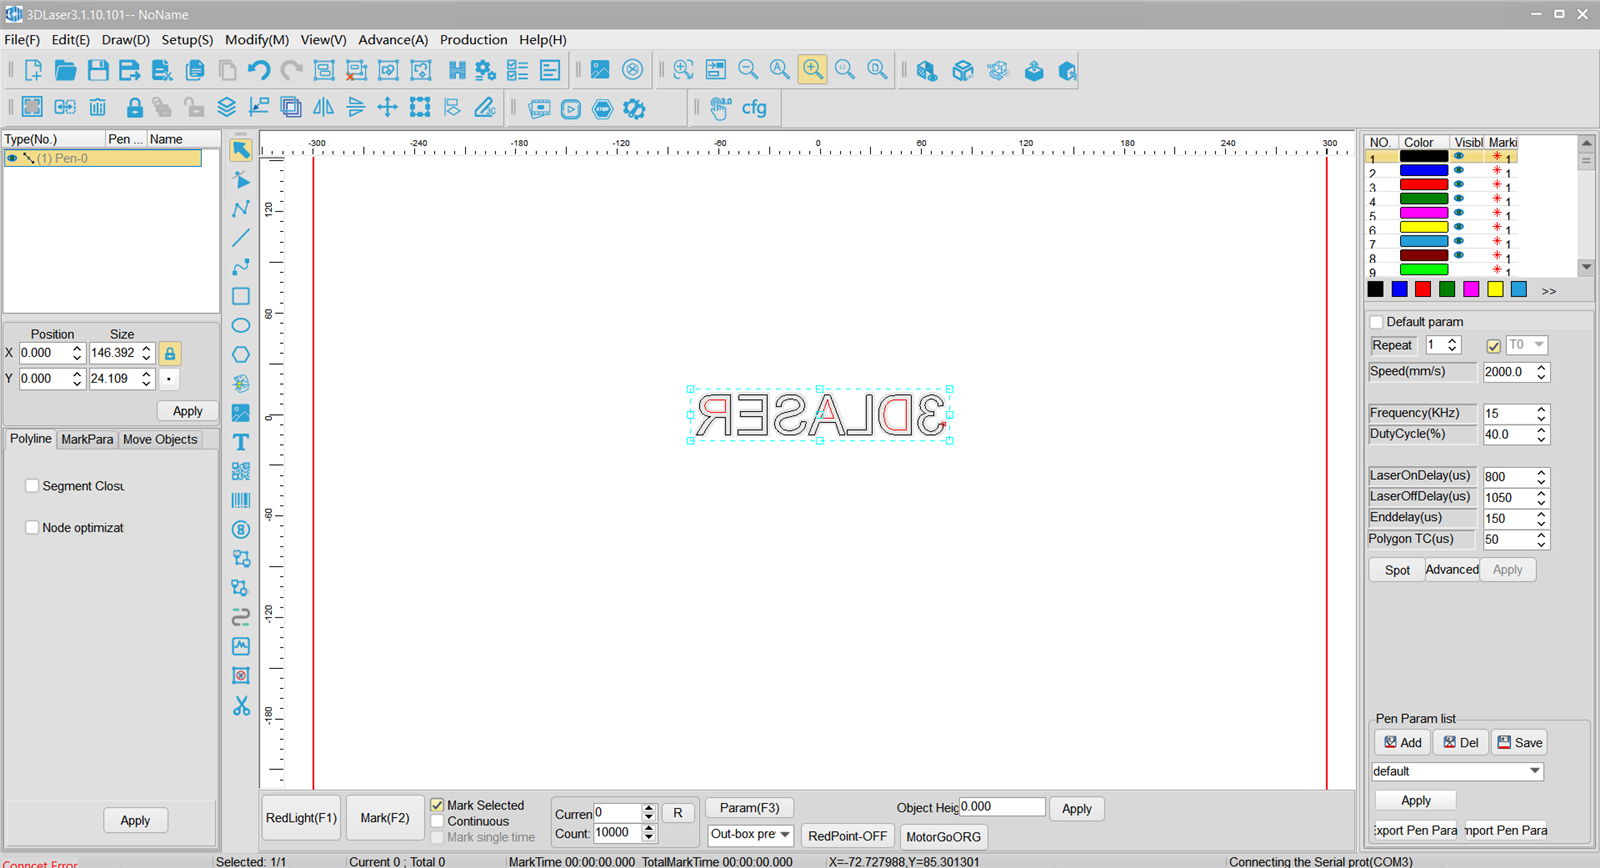Click the RedPoint-OFF button

pyautogui.click(x=847, y=836)
